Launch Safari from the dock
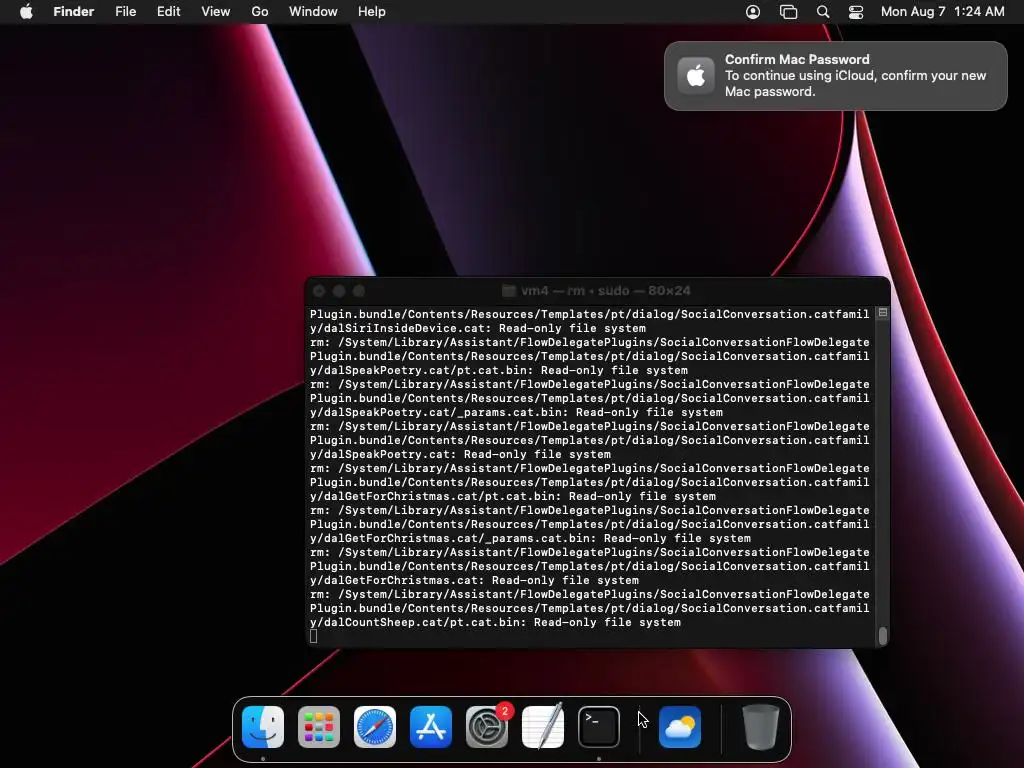Image resolution: width=1024 pixels, height=768 pixels. (x=375, y=726)
